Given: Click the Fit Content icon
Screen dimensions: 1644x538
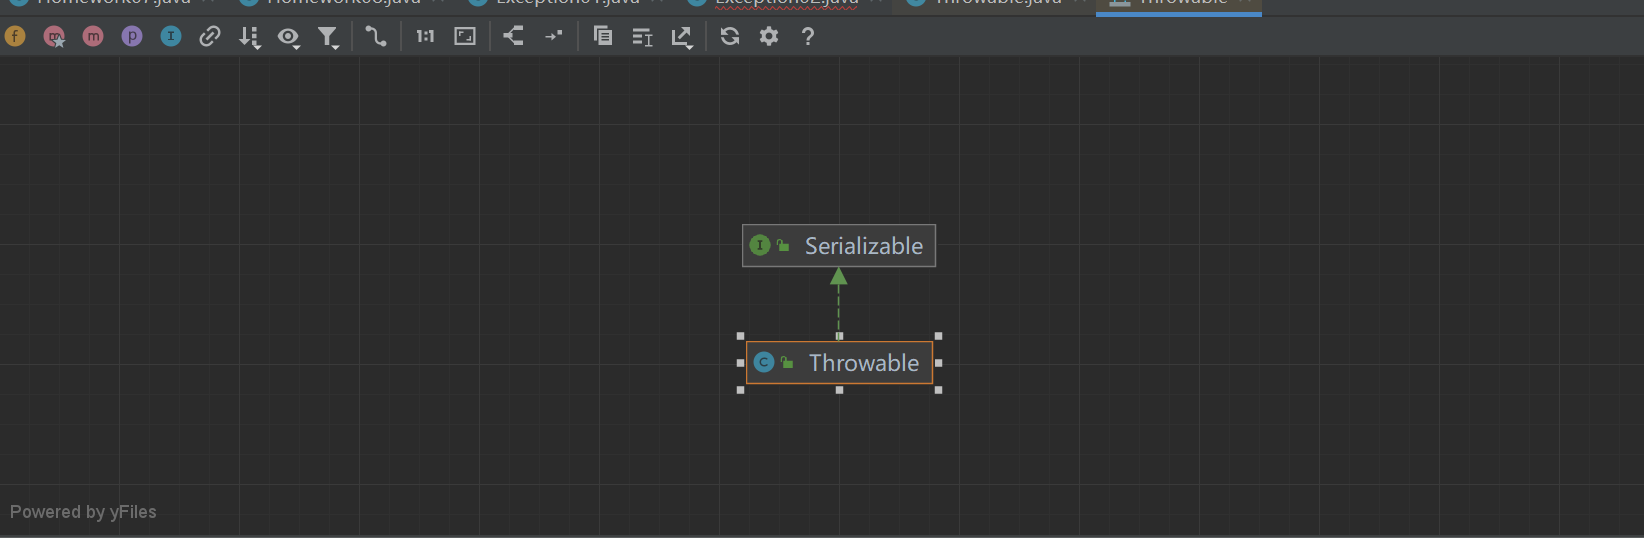Looking at the screenshot, I should point(465,37).
